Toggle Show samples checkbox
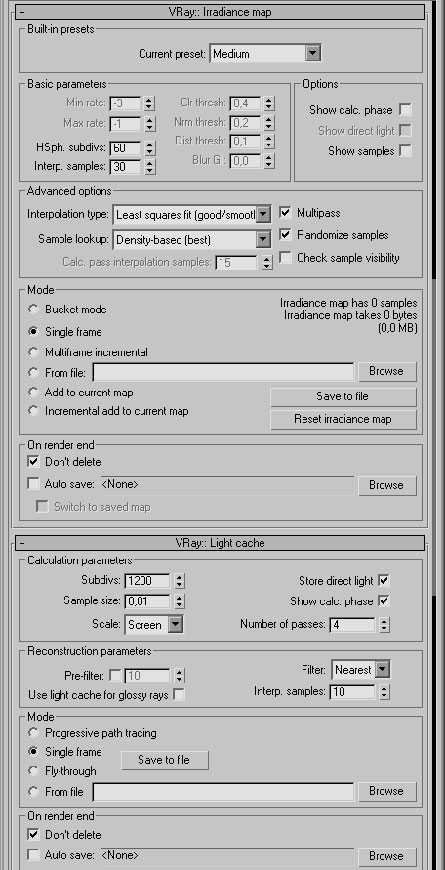Image resolution: width=445 pixels, height=870 pixels. point(406,150)
